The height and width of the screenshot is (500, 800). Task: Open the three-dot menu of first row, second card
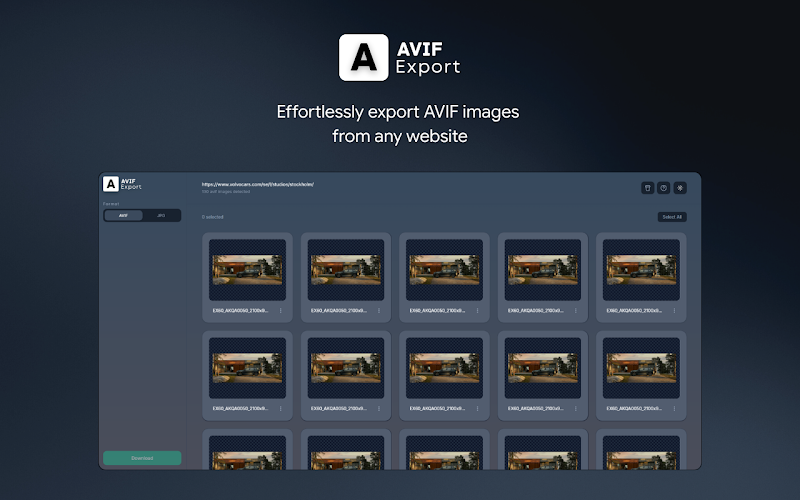(x=379, y=310)
